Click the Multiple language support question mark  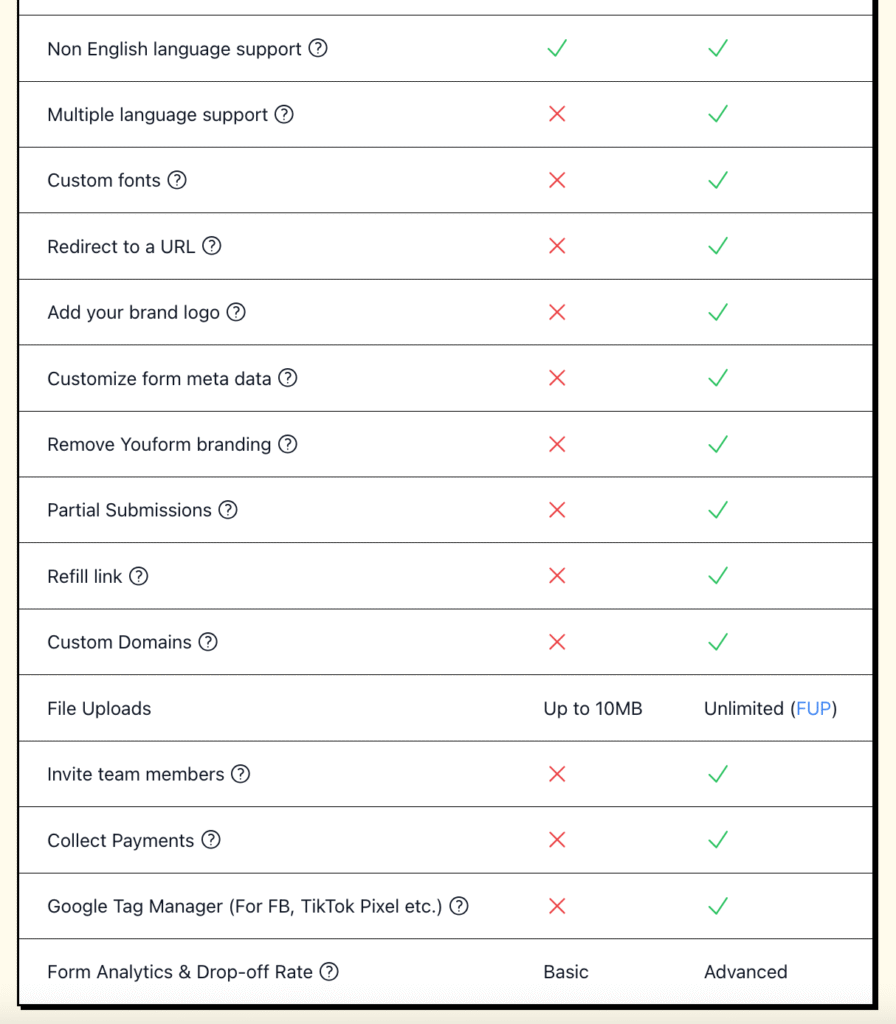click(283, 114)
